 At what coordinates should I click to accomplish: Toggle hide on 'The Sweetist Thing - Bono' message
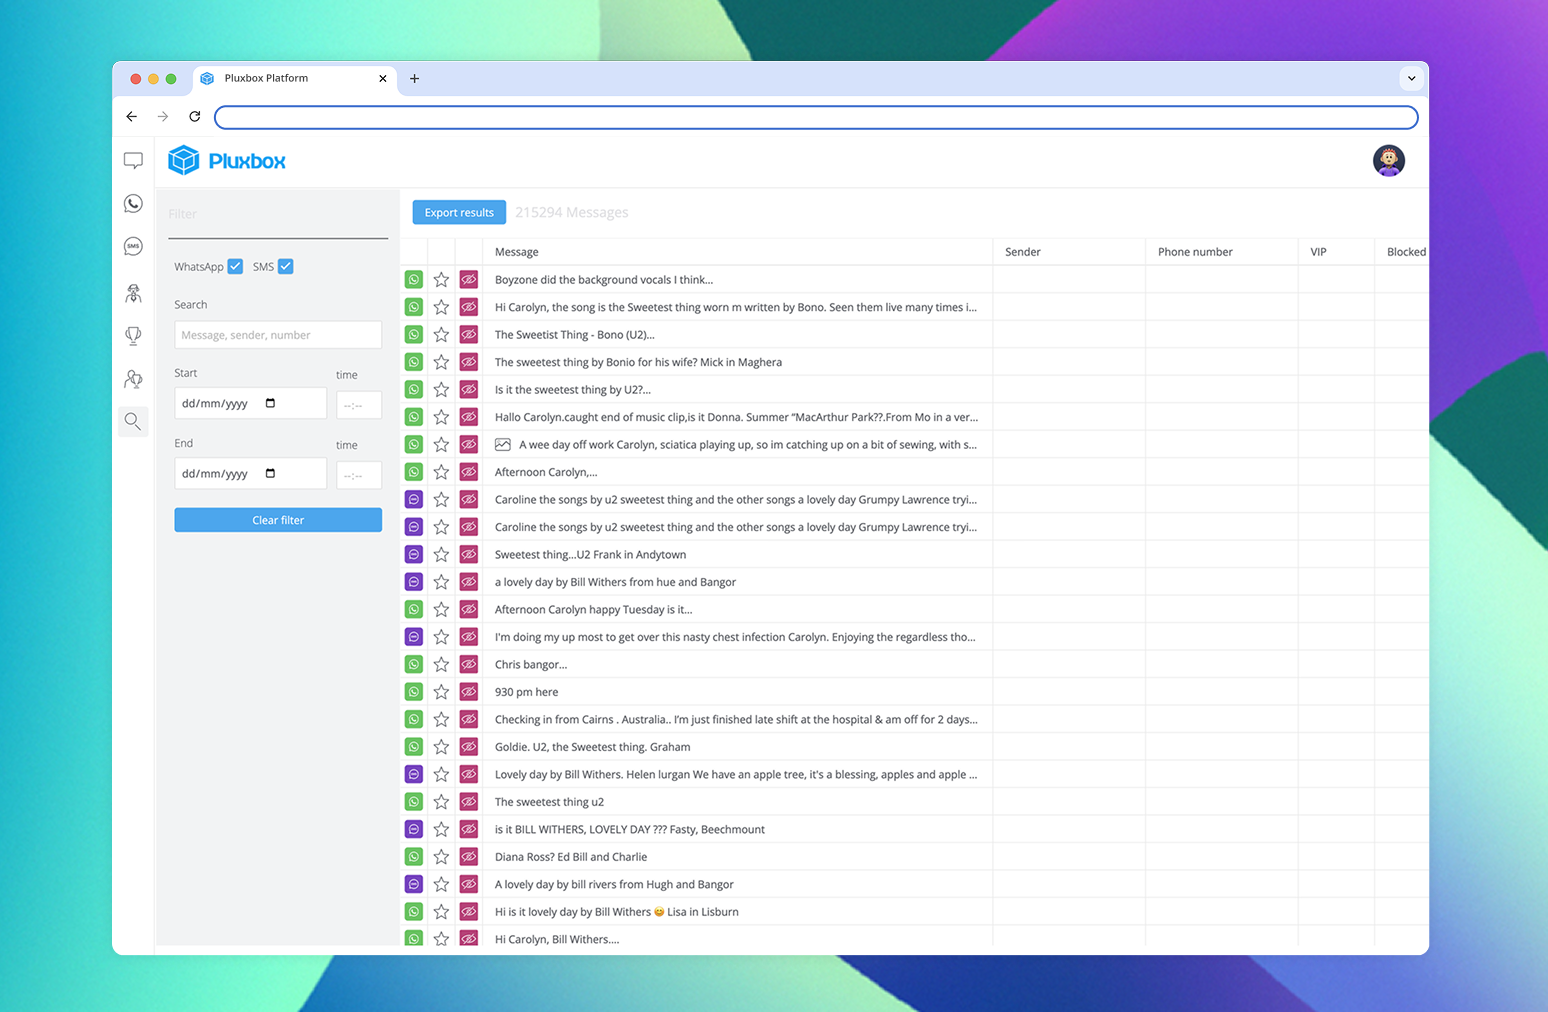tap(468, 335)
